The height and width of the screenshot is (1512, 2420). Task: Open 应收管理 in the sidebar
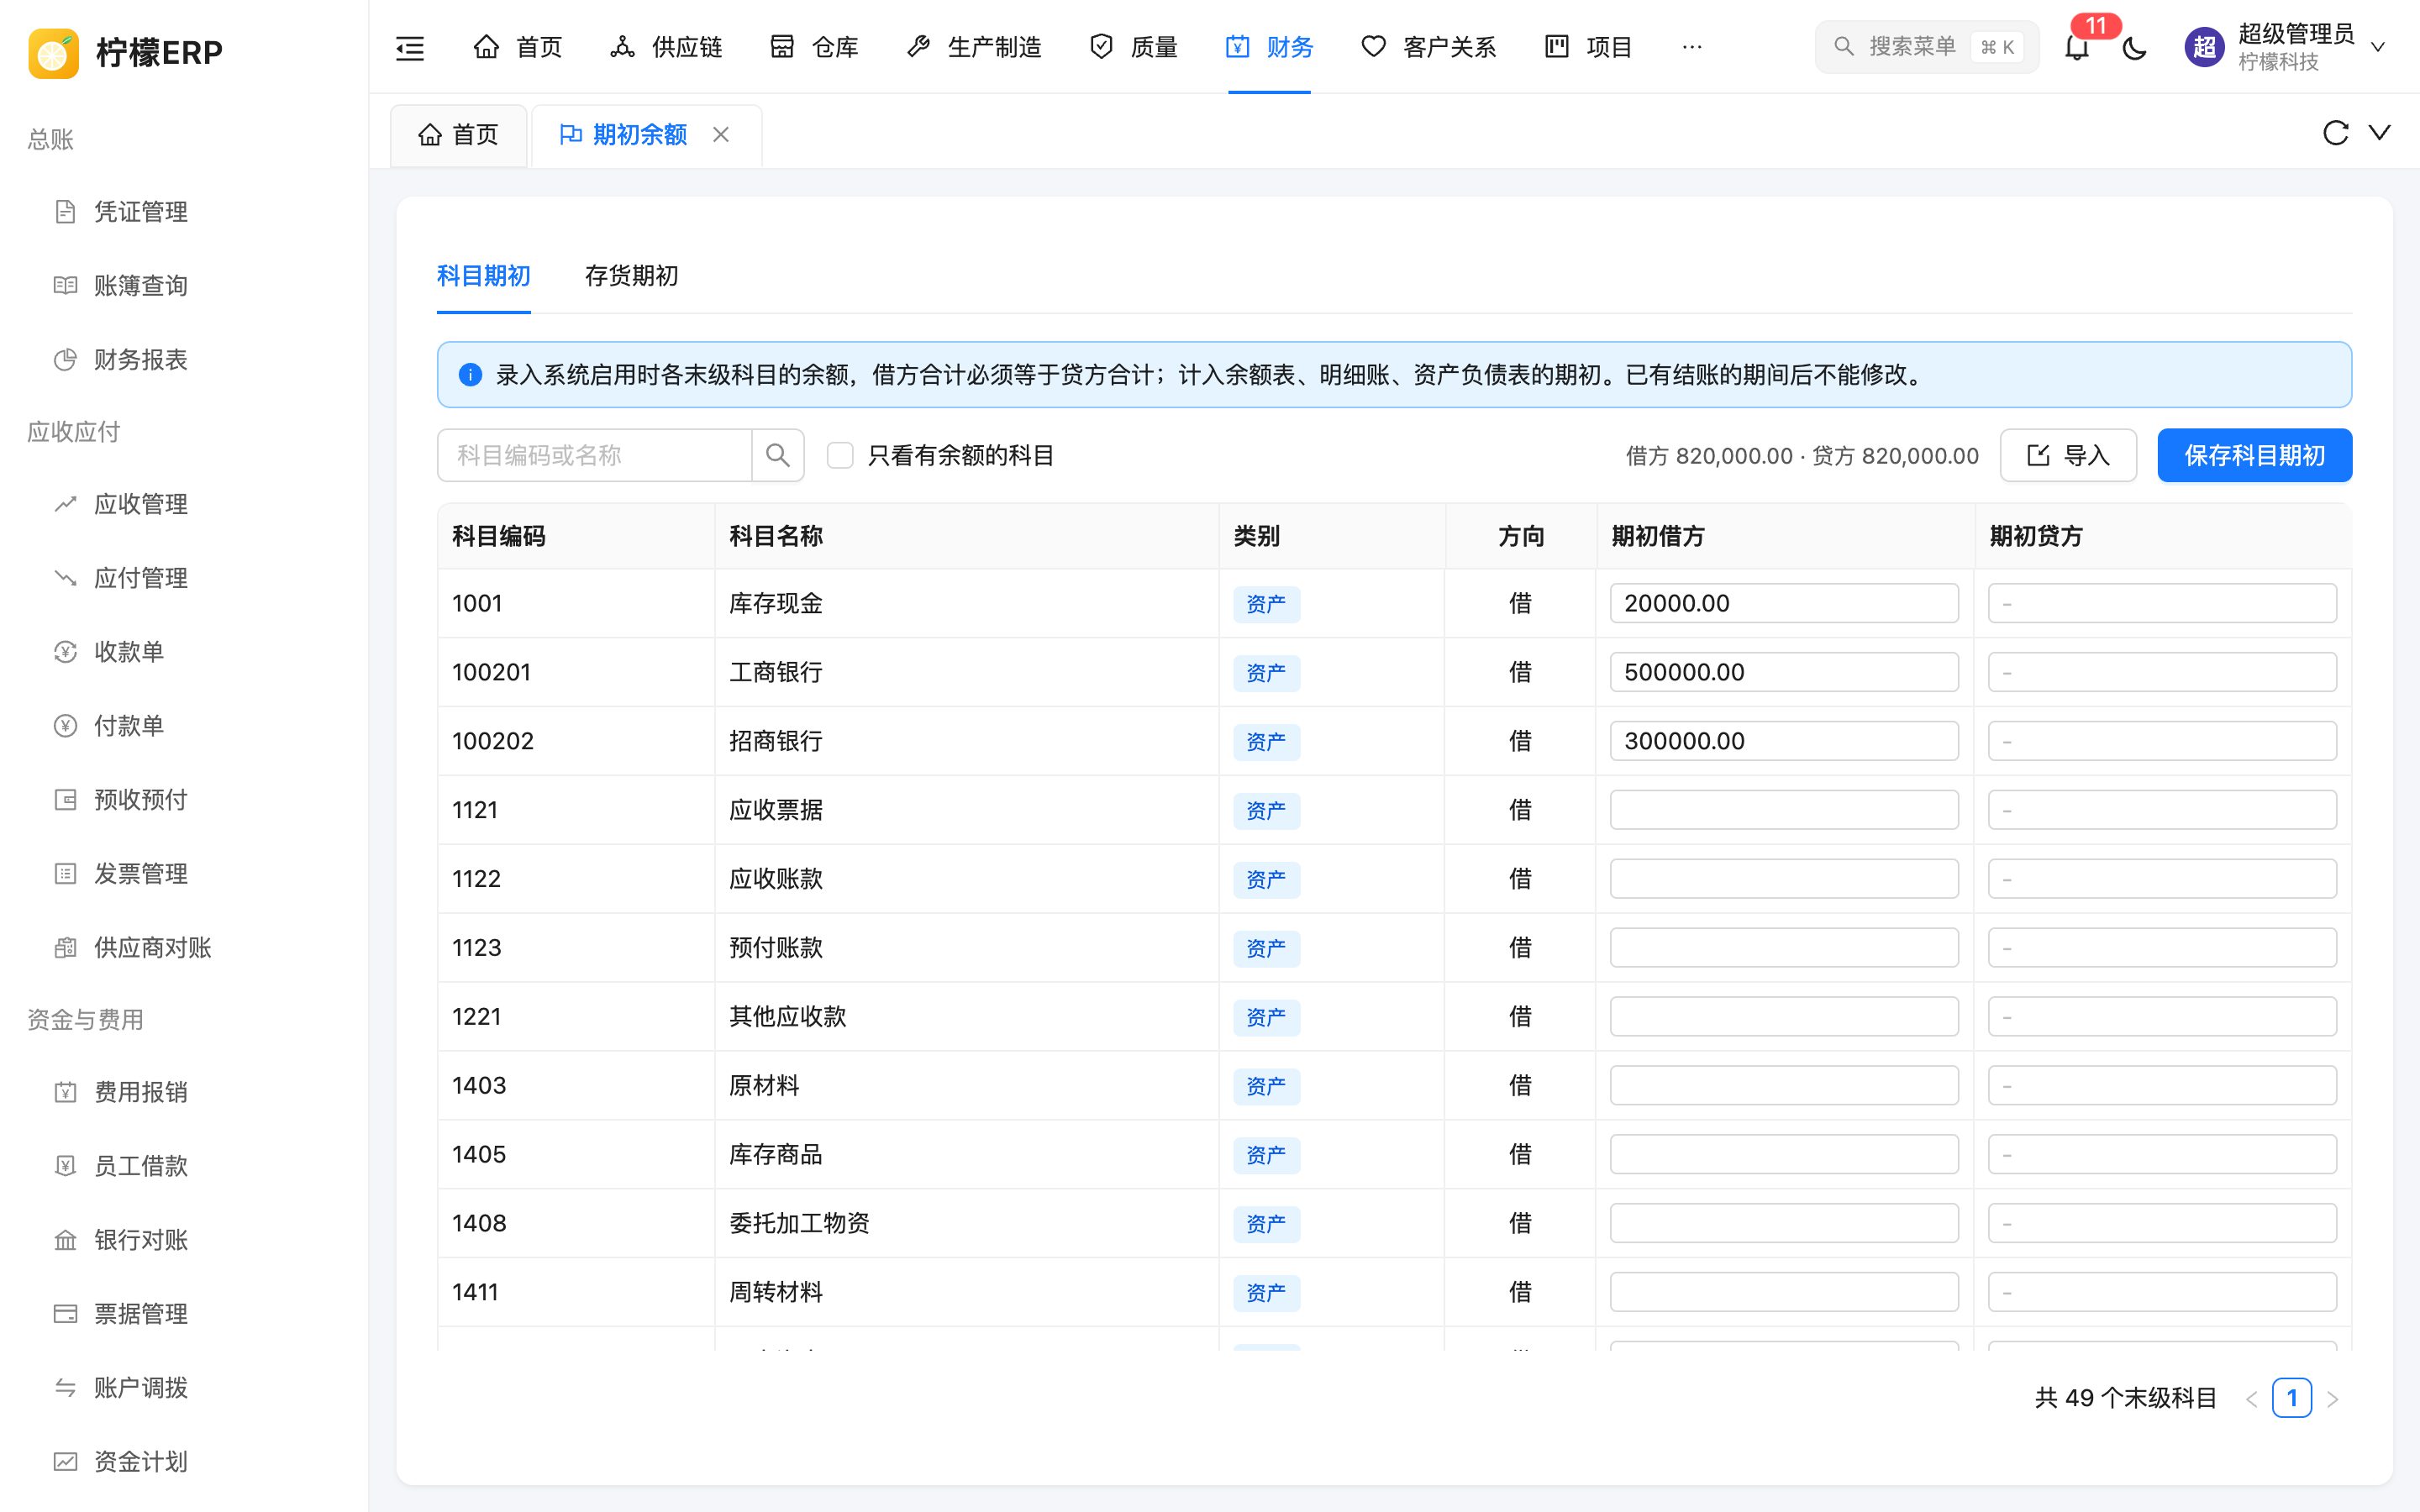(140, 504)
